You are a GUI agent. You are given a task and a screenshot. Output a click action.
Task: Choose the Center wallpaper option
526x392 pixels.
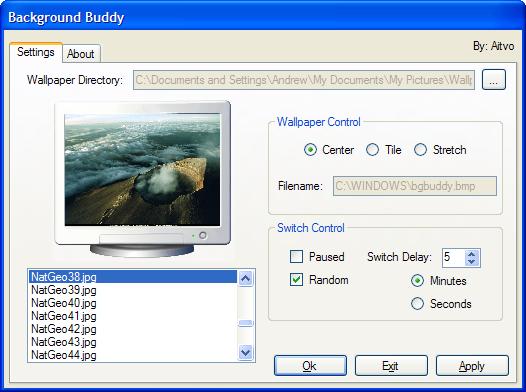[310, 150]
